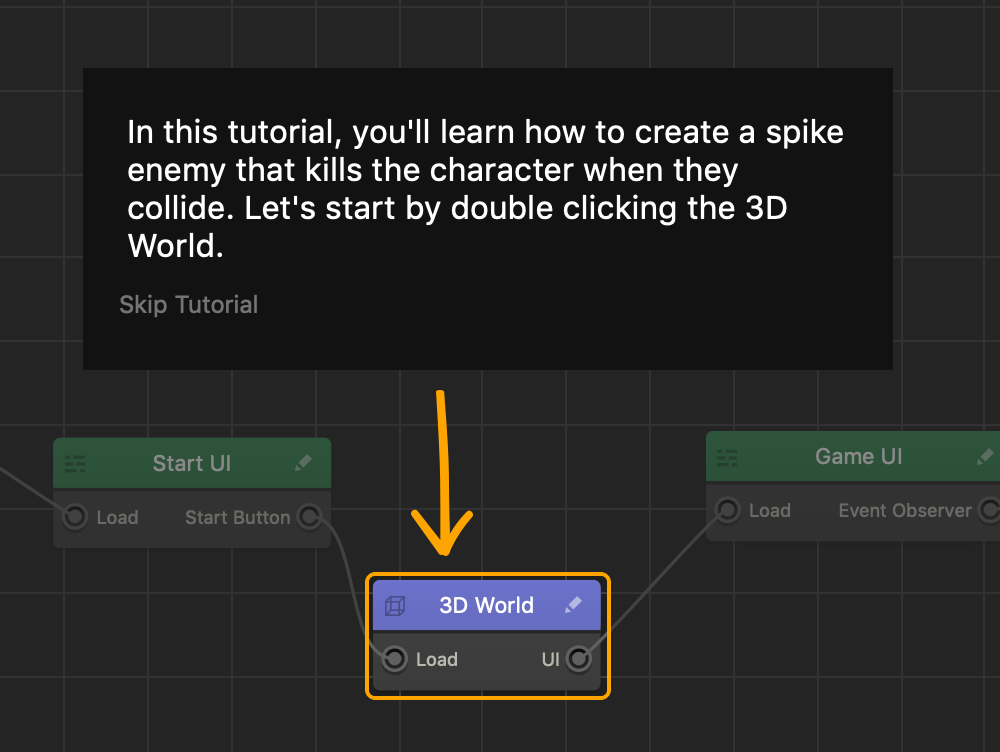Image resolution: width=1000 pixels, height=752 pixels.
Task: Click the cube icon on the 3D World node
Action: coord(394,605)
